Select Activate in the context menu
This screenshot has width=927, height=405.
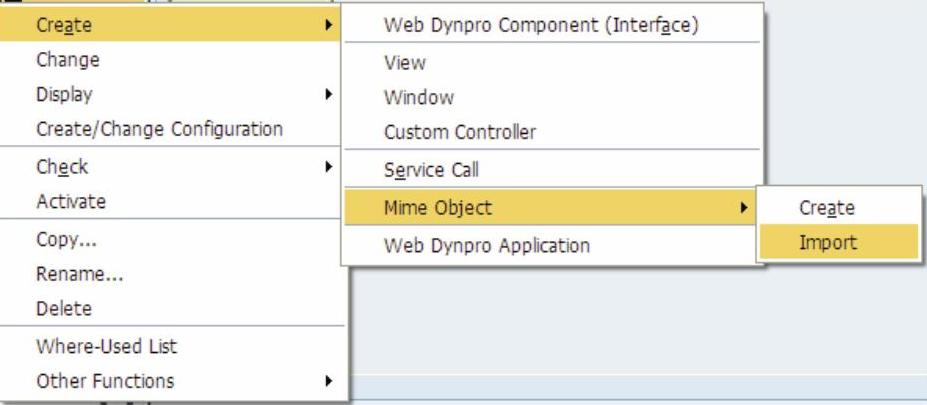click(x=170, y=202)
